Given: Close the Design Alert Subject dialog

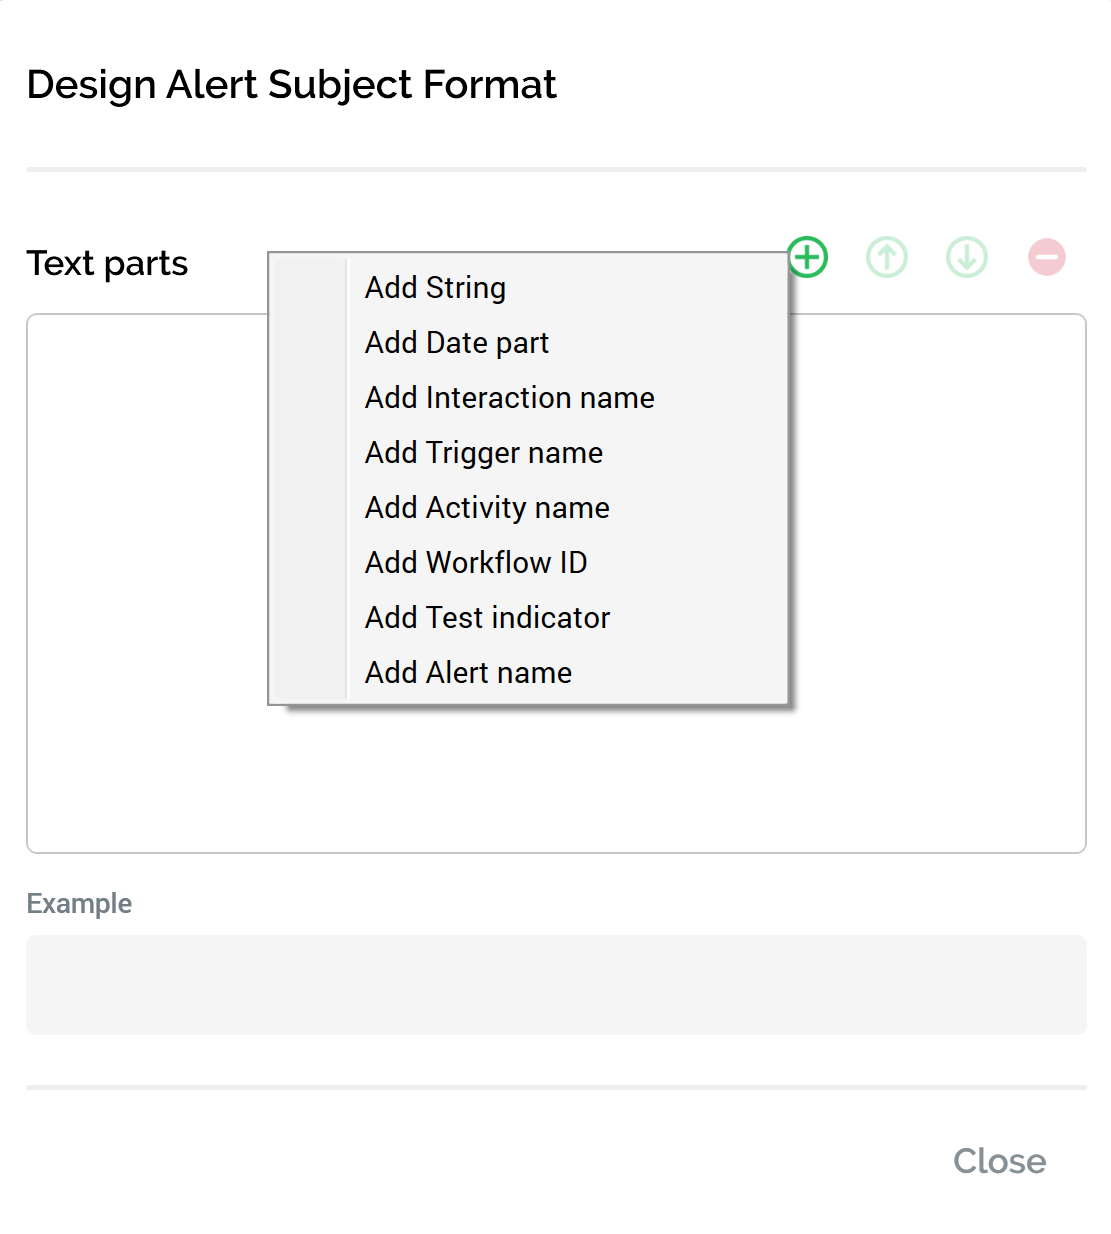Looking at the screenshot, I should (x=998, y=1161).
